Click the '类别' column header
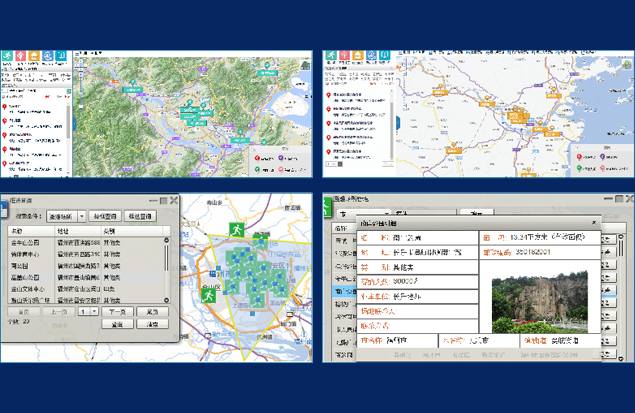Image resolution: width=635 pixels, height=413 pixels. pos(132,231)
